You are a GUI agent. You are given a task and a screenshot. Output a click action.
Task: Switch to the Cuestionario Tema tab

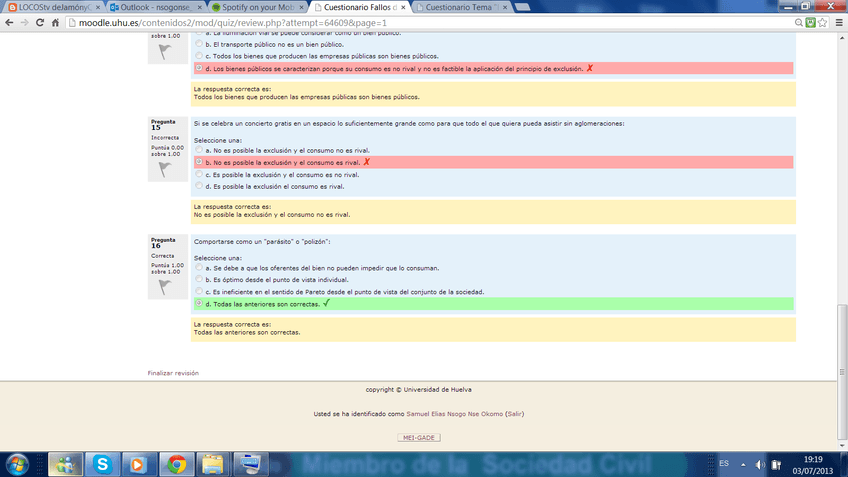461,8
